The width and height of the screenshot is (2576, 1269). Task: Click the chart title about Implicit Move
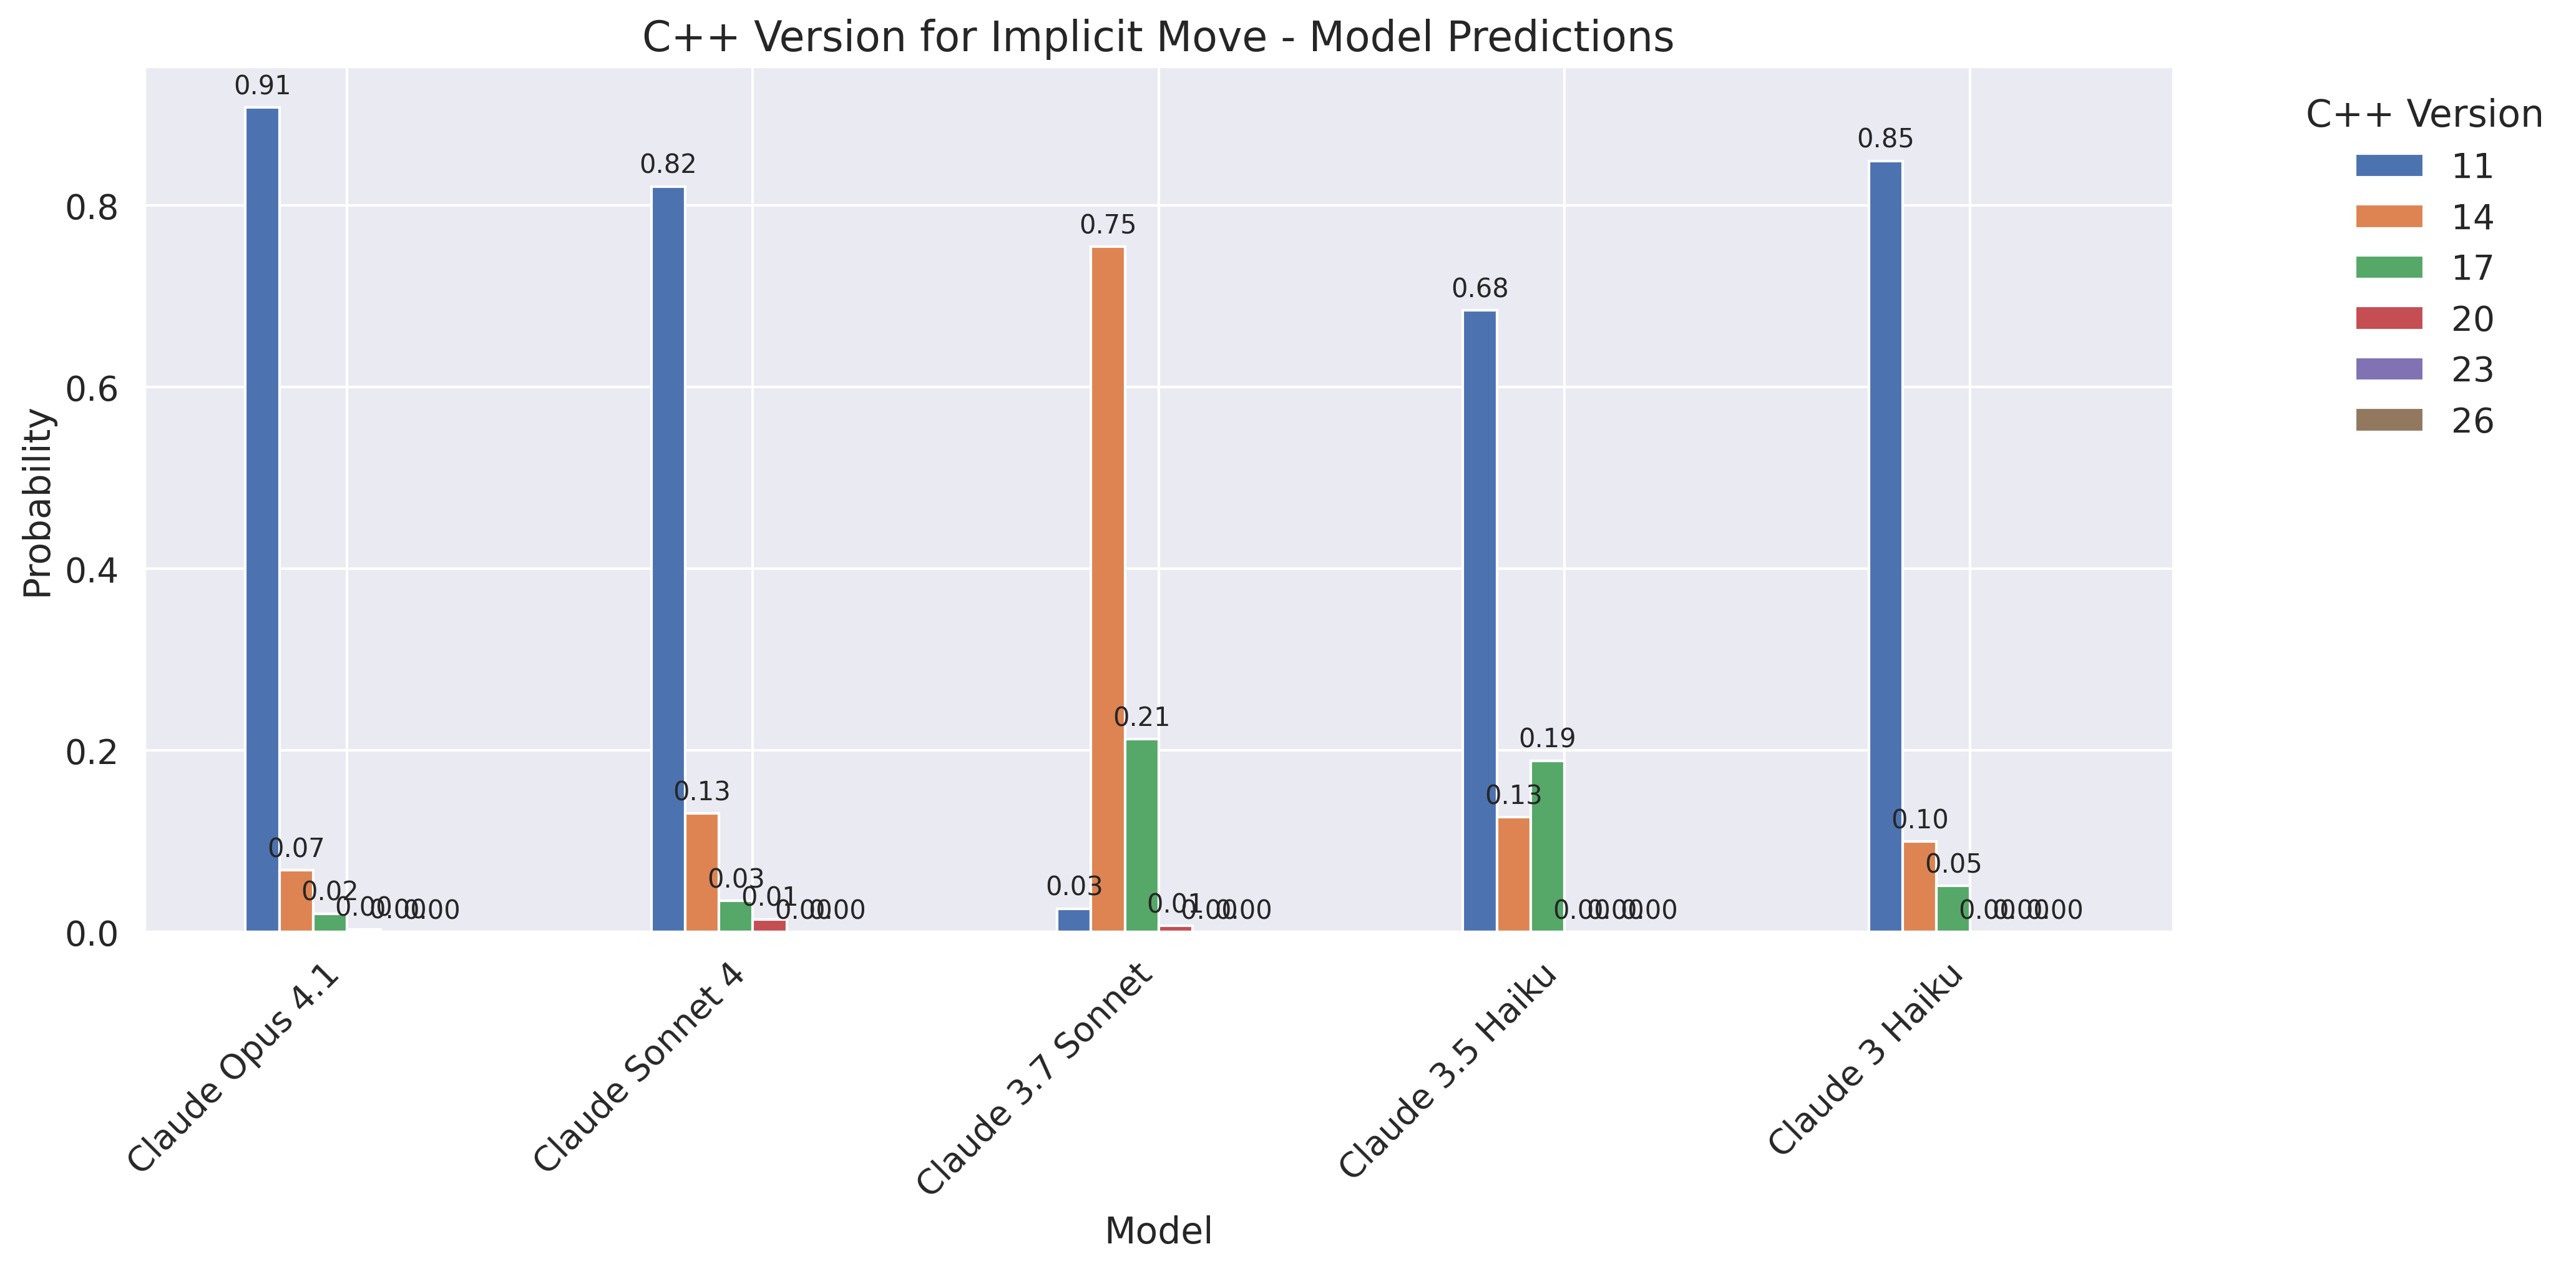(1157, 38)
